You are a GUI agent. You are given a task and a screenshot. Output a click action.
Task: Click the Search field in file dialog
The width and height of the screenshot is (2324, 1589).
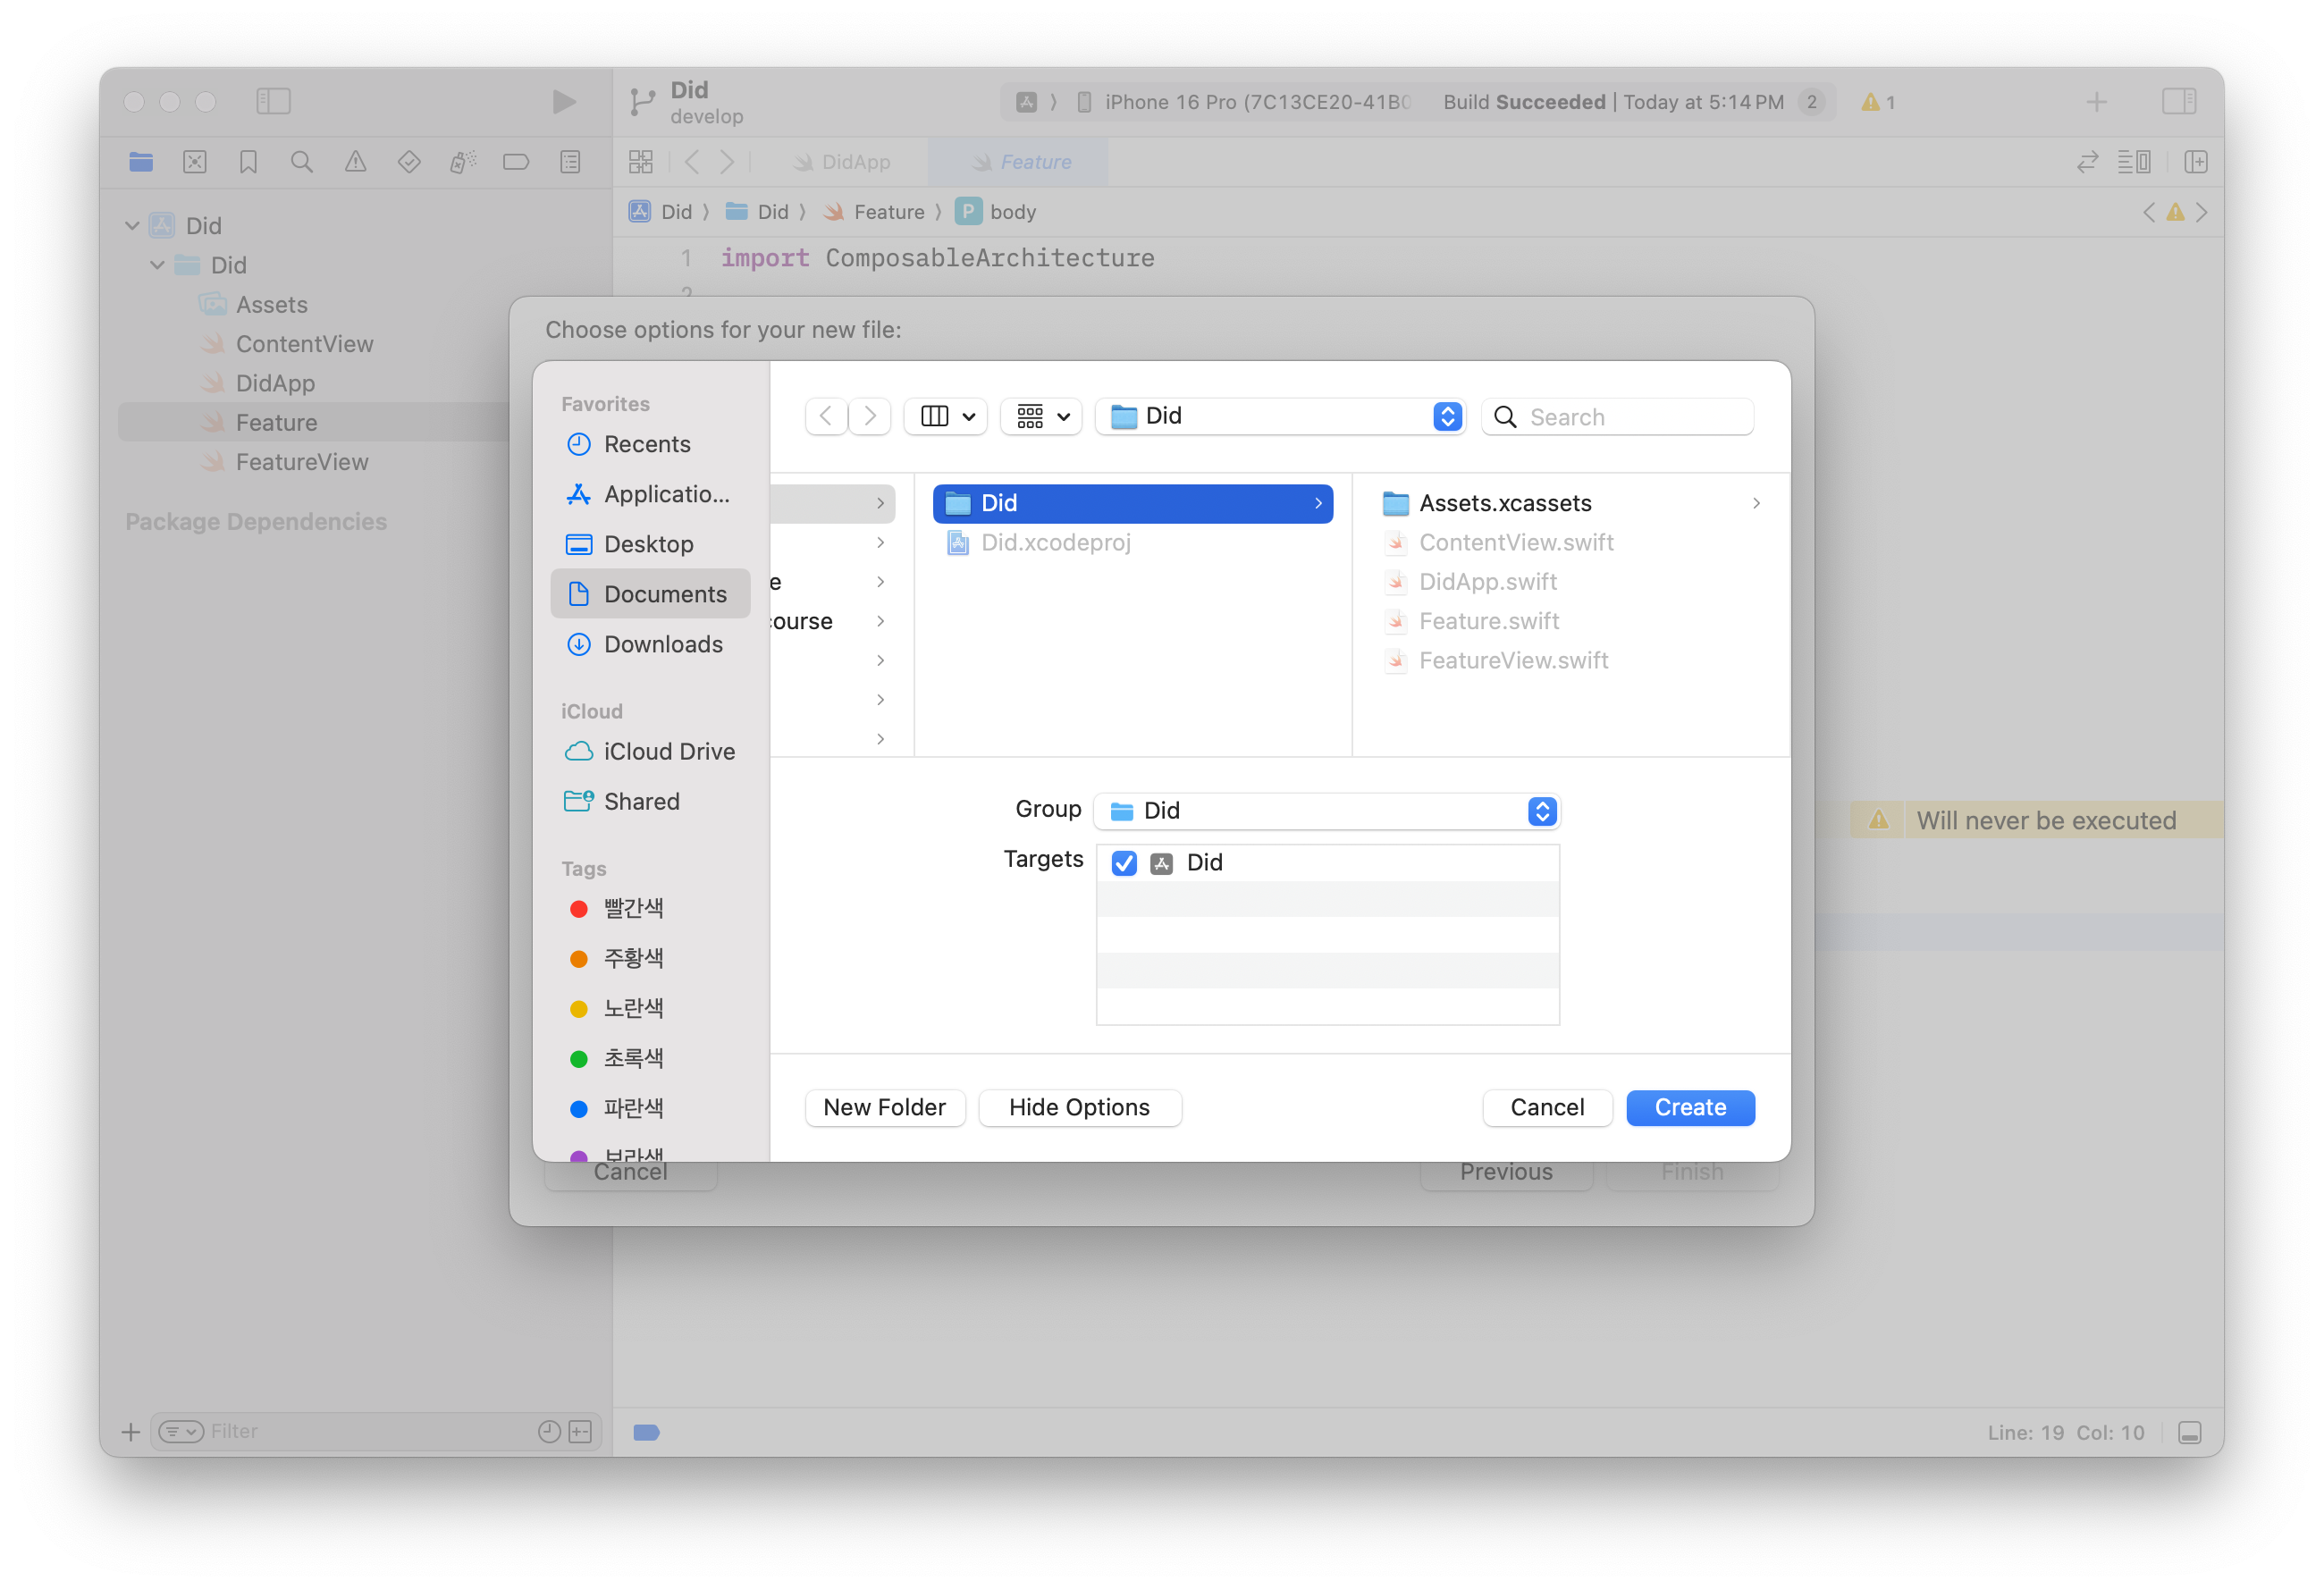click(x=1618, y=417)
